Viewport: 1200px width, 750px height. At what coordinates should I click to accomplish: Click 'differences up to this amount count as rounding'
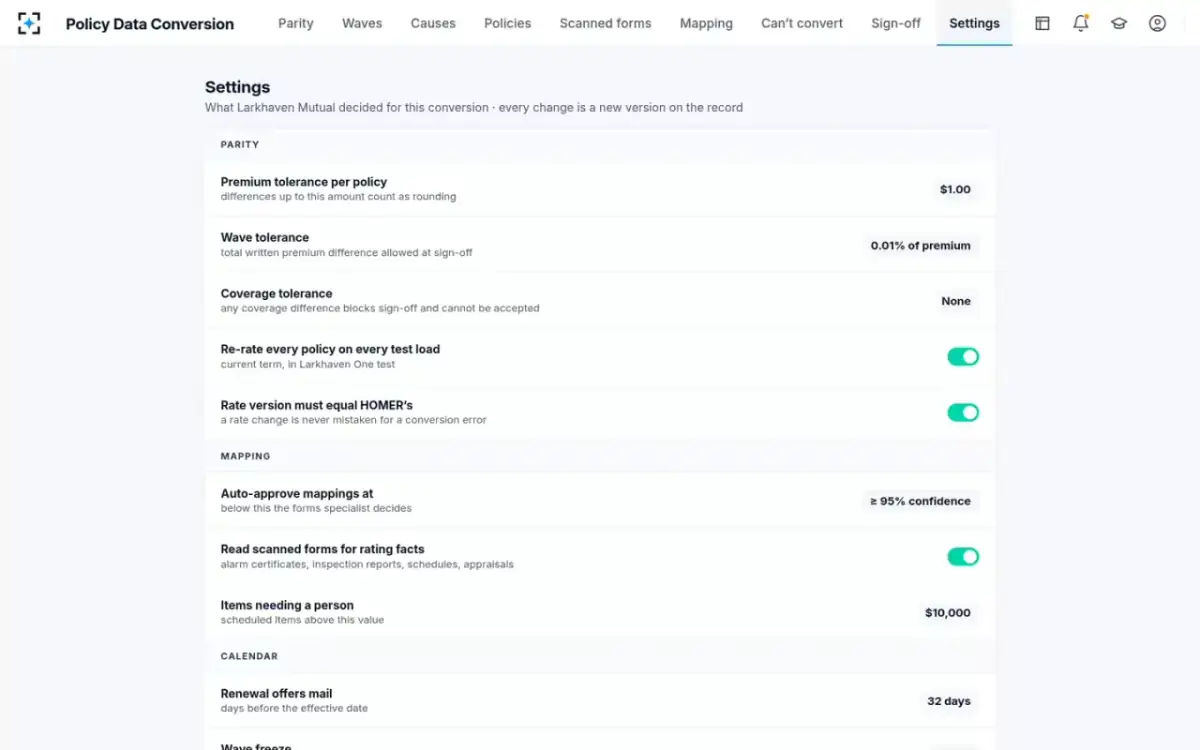tap(338, 197)
